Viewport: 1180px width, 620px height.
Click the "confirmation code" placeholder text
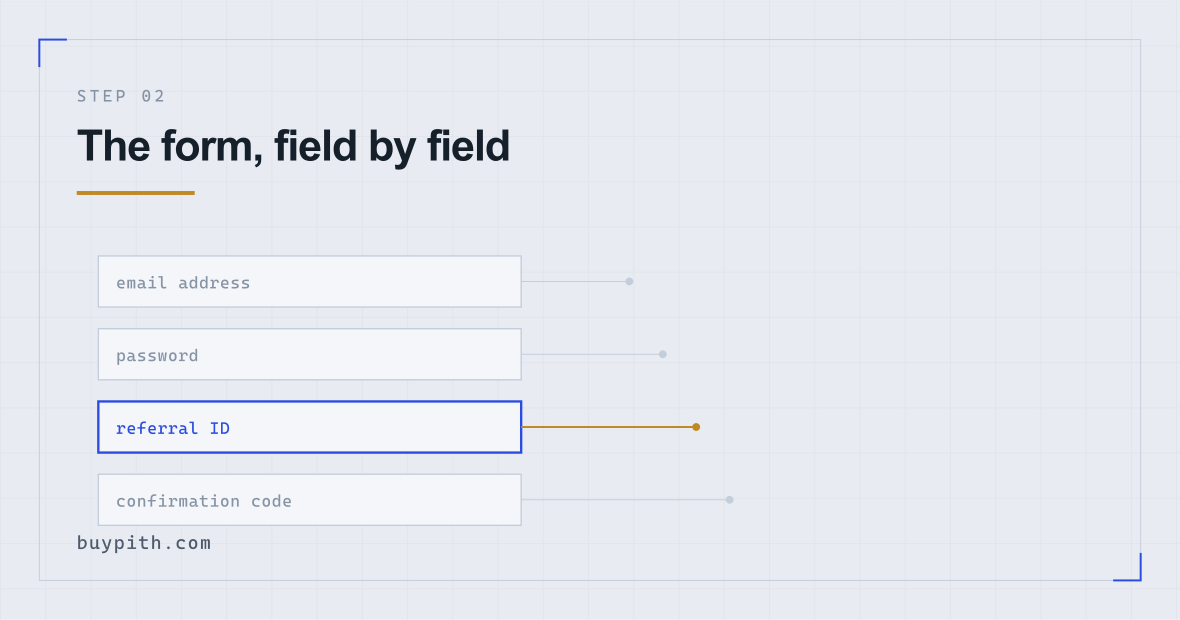204,501
